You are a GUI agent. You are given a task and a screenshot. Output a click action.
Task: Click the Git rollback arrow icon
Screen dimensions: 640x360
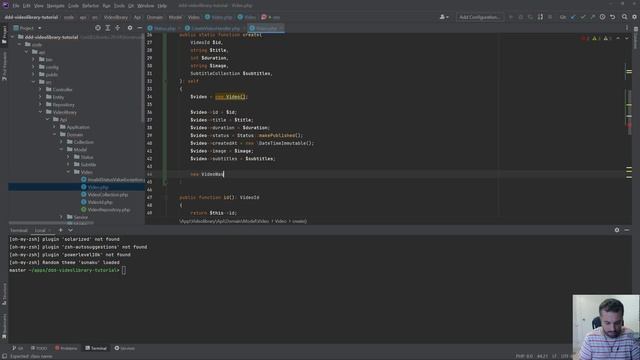point(613,17)
